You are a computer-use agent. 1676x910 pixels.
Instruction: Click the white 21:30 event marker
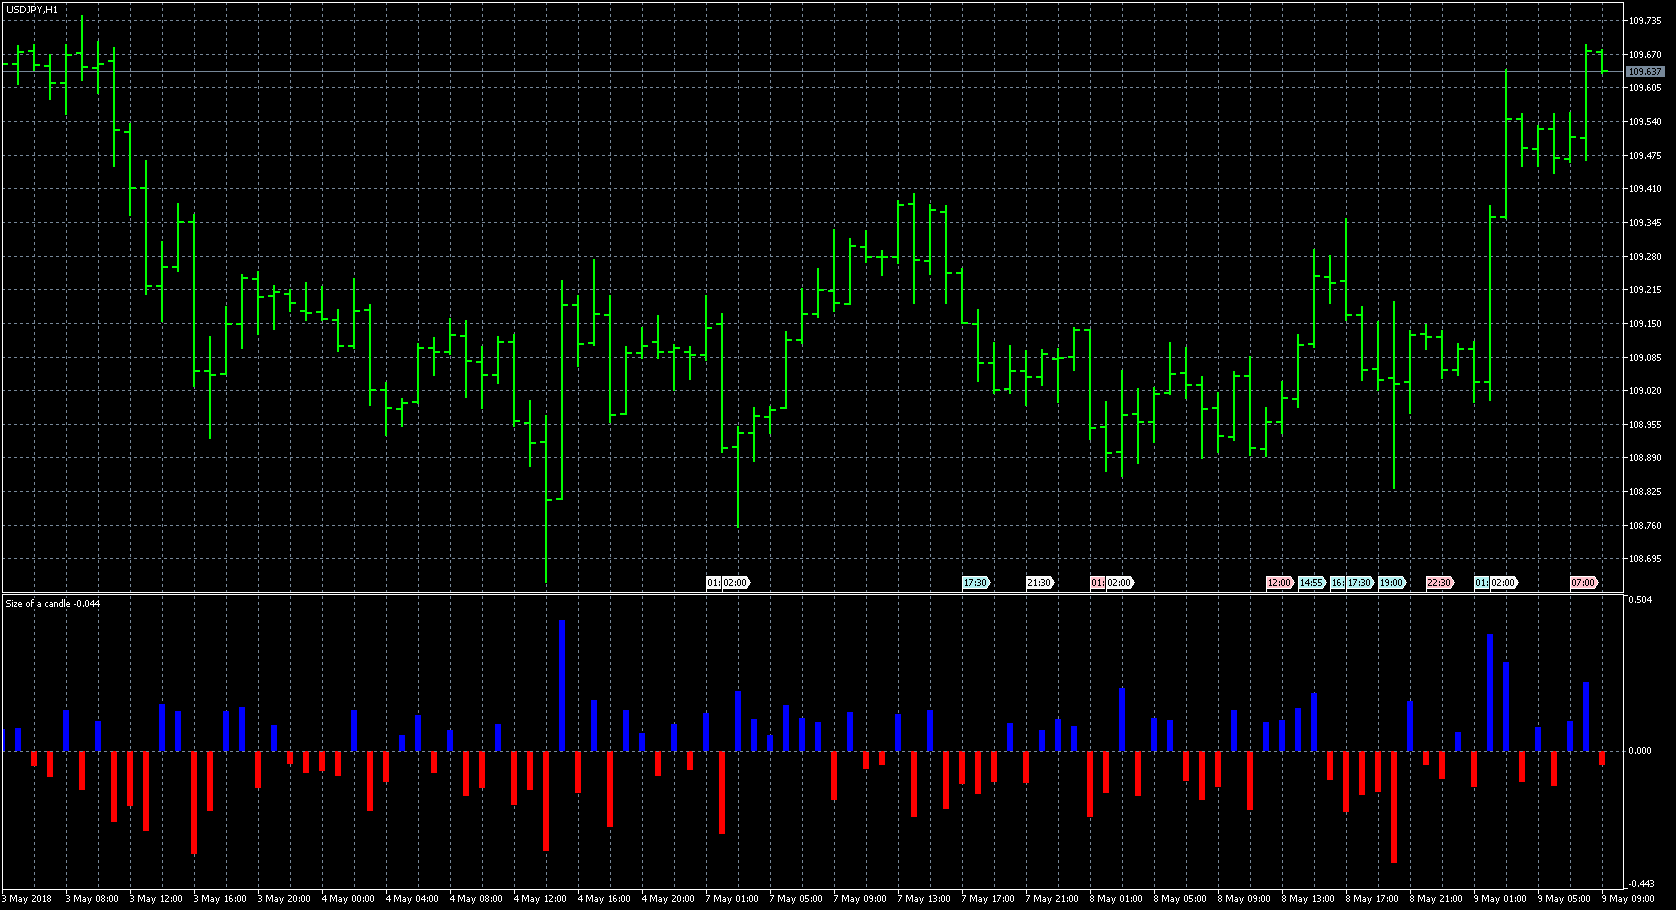[x=1039, y=583]
